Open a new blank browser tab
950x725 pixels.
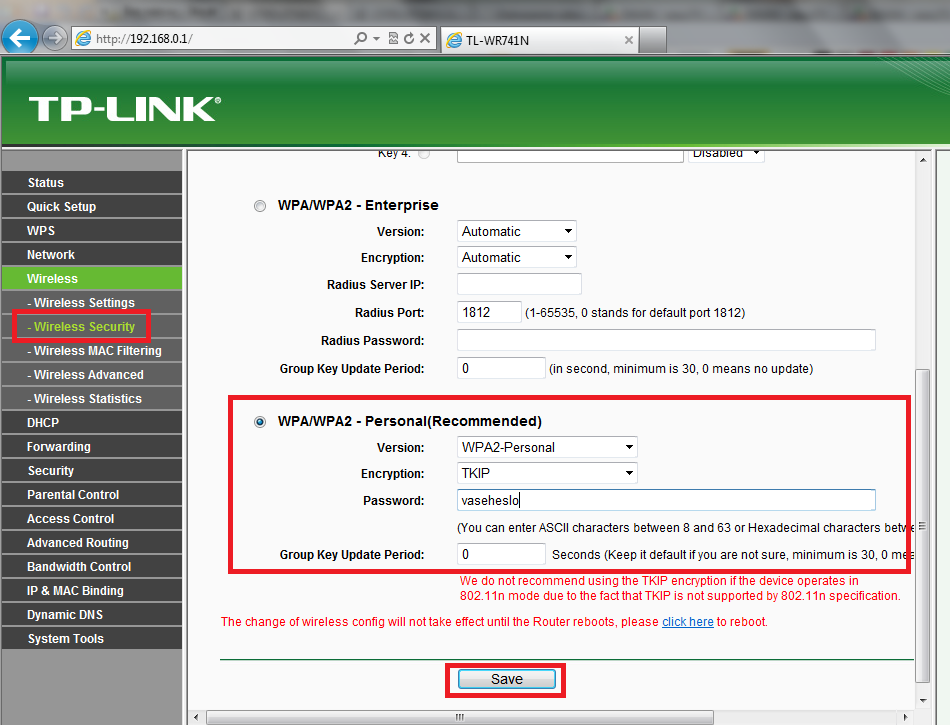653,40
